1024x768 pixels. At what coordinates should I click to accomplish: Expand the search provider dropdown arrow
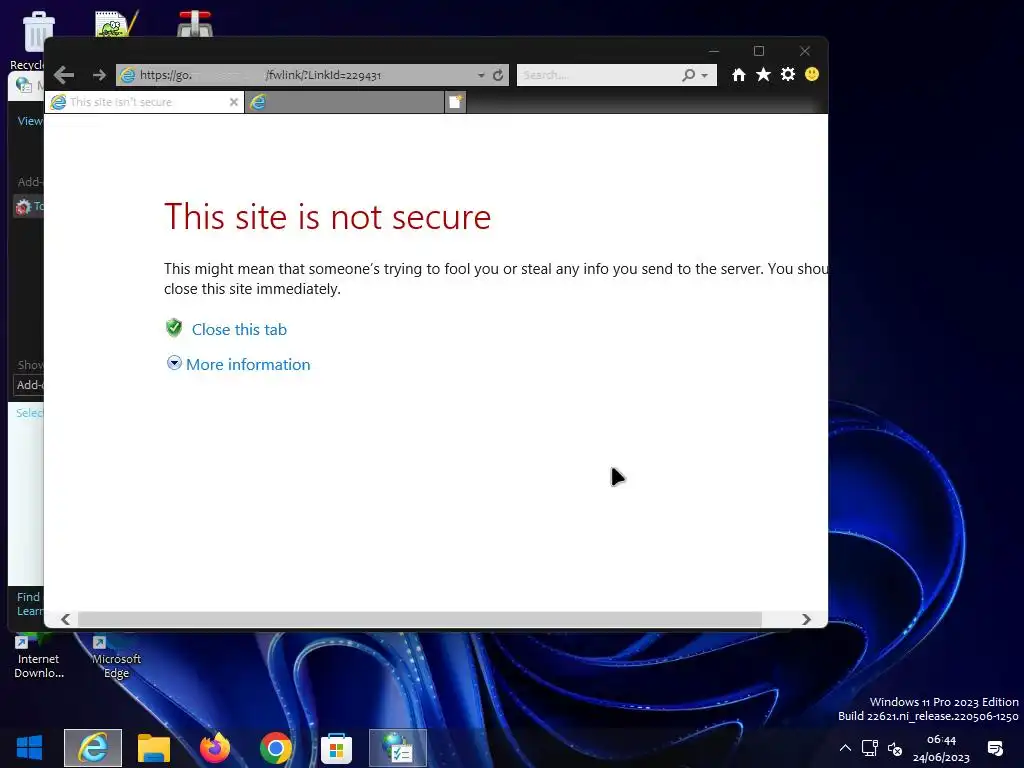click(x=705, y=76)
